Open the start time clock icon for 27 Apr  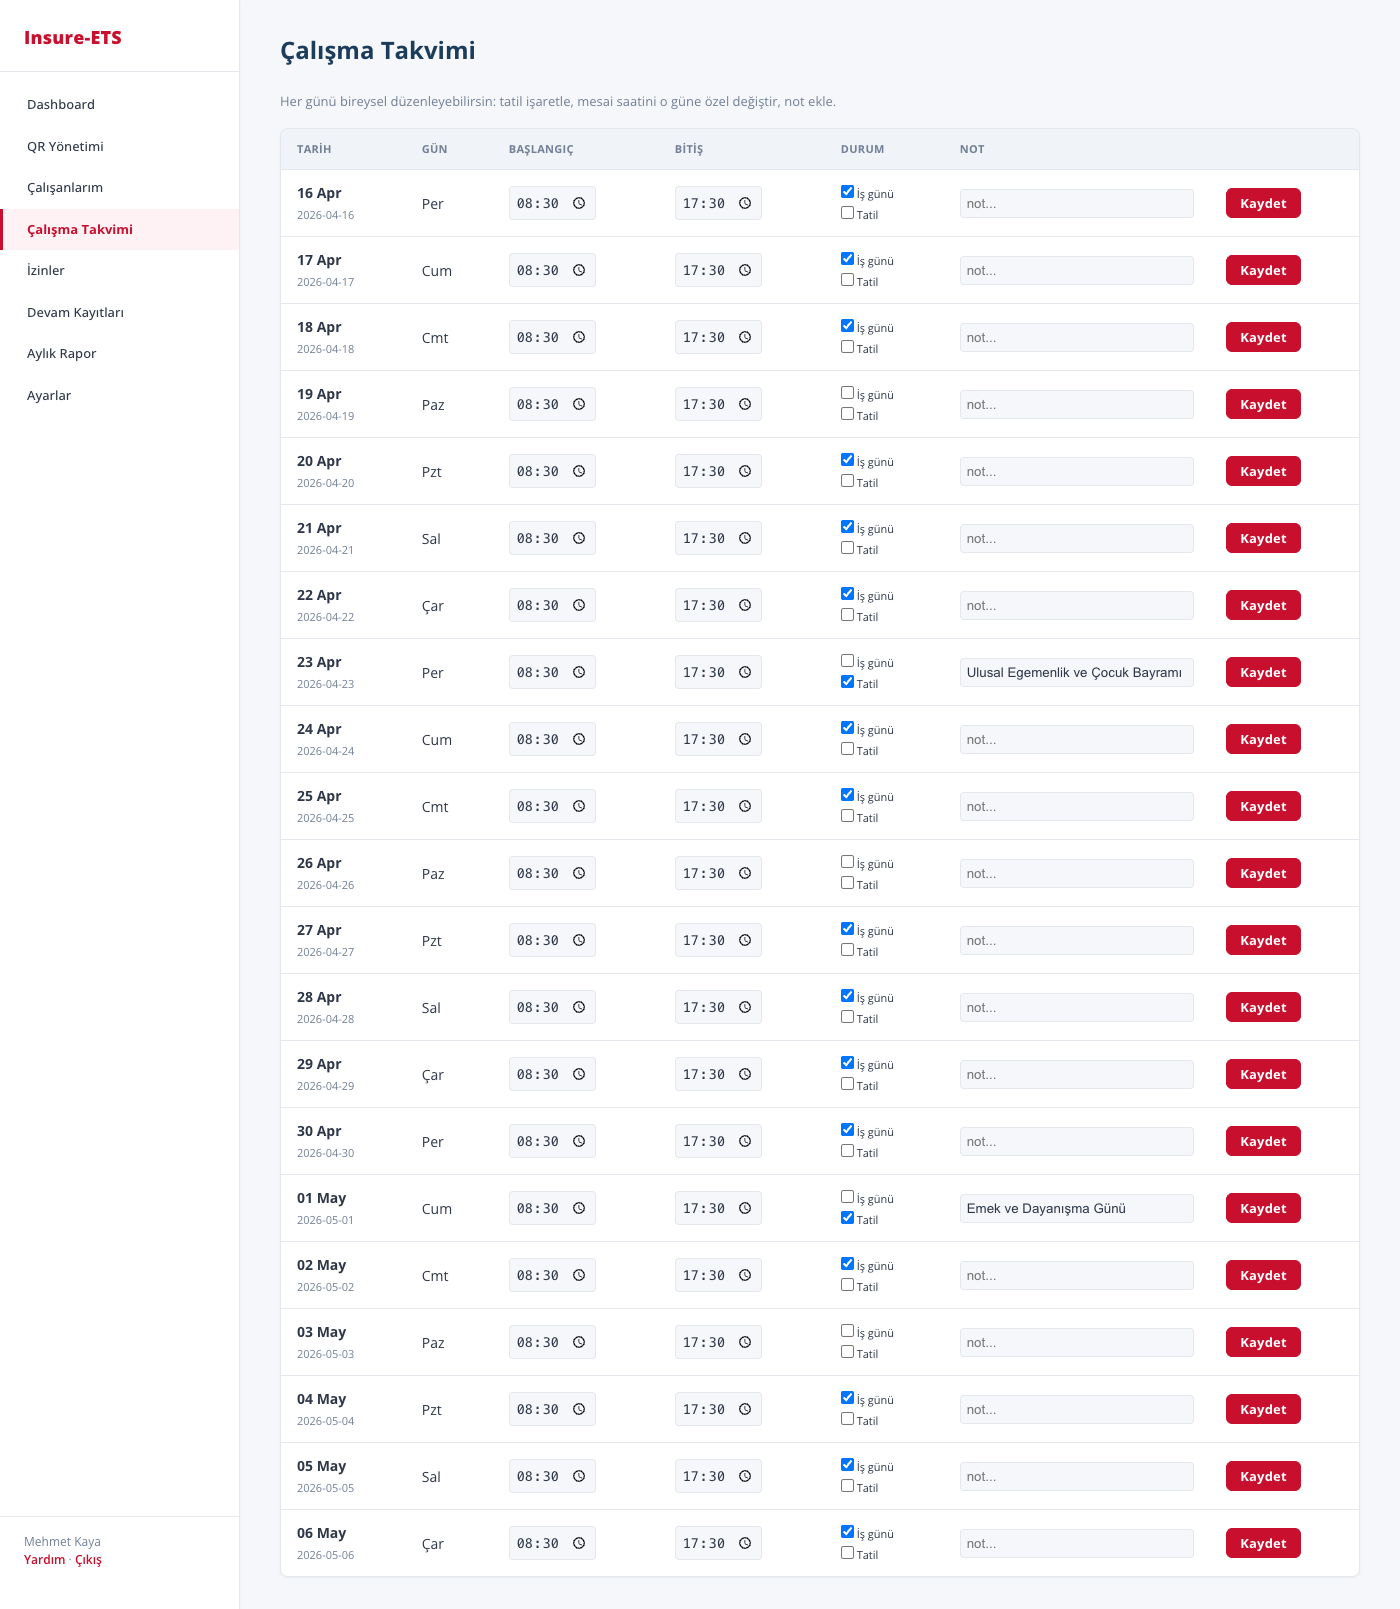[x=579, y=941]
